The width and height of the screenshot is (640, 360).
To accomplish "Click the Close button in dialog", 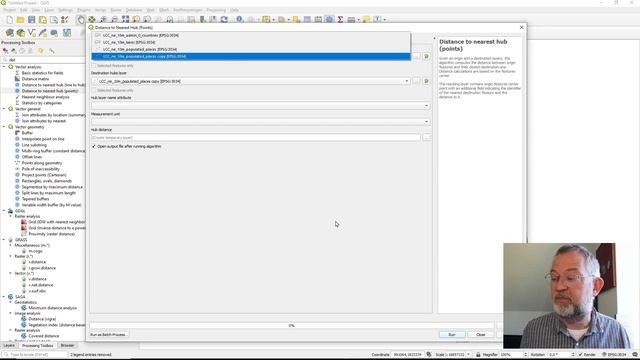I will [480, 335].
